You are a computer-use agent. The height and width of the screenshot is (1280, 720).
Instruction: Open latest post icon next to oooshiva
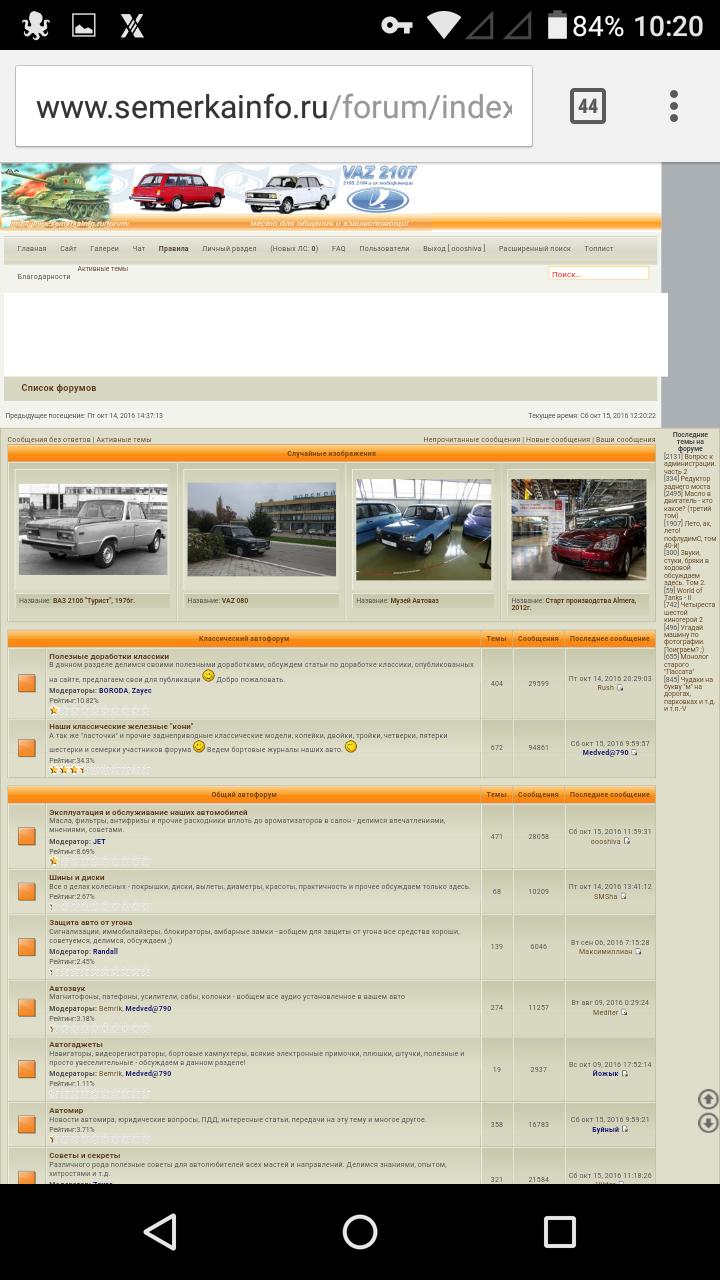point(627,841)
